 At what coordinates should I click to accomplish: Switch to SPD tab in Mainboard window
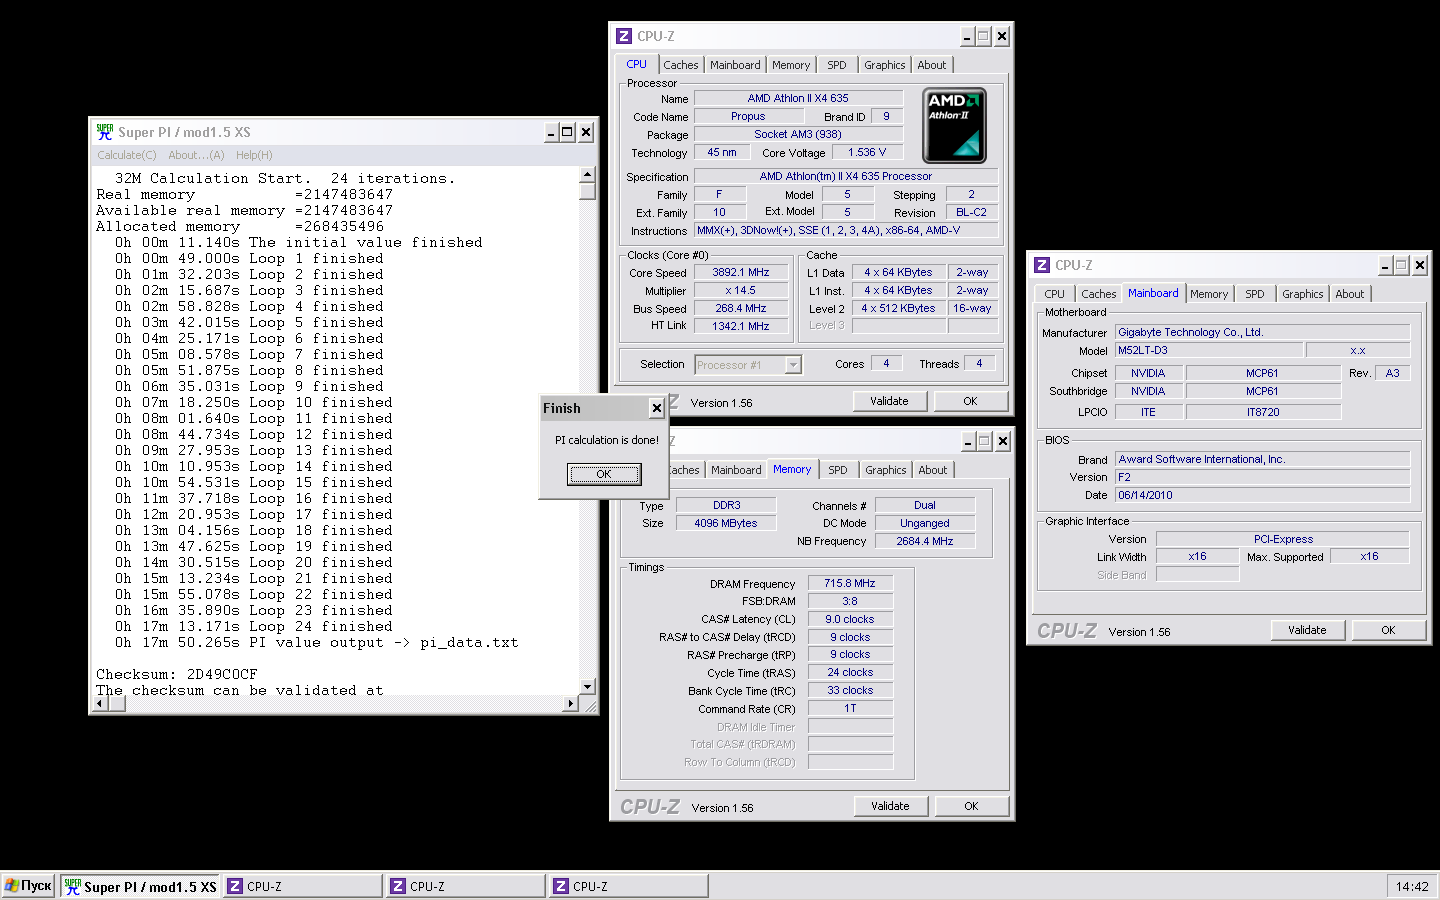click(x=1255, y=294)
